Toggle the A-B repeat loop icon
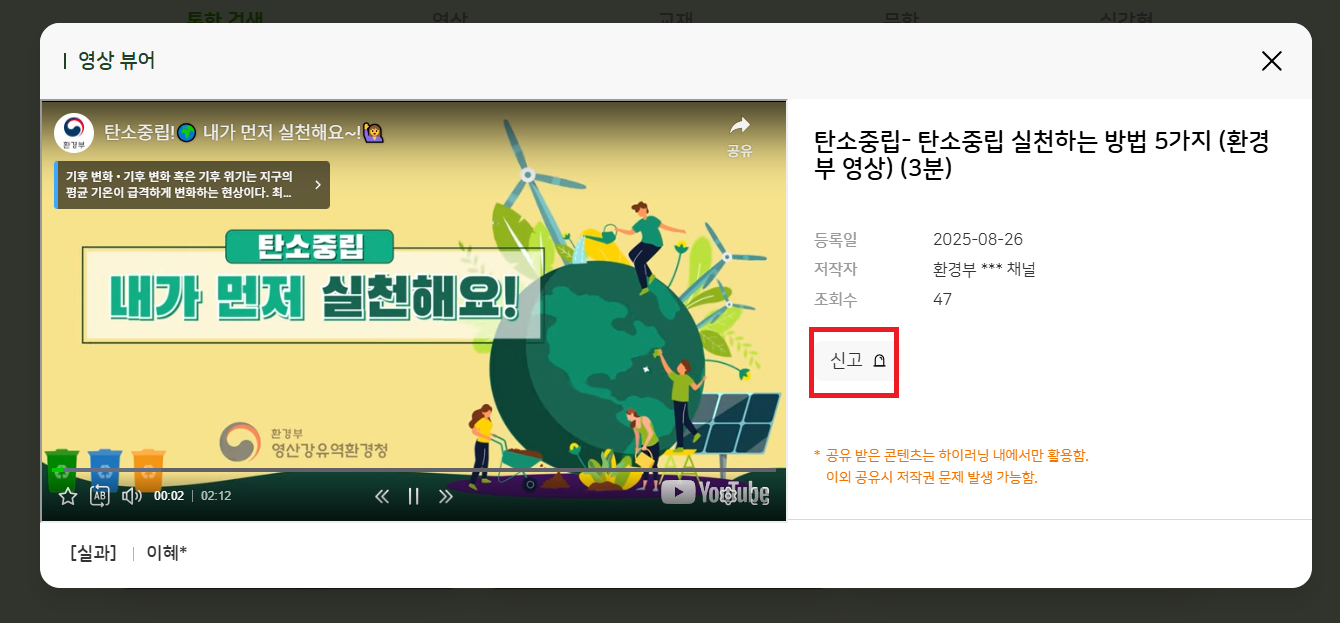This screenshot has width=1340, height=623. tap(100, 496)
